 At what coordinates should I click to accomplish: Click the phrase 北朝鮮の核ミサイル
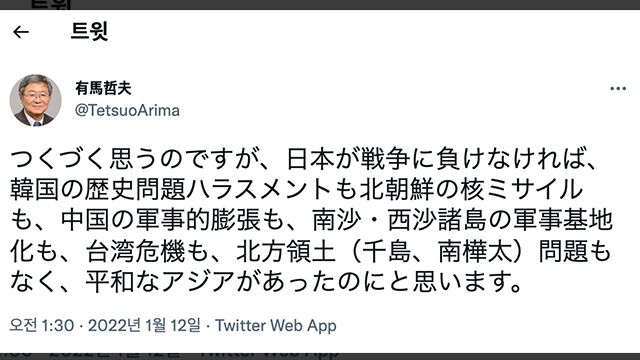click(471, 189)
